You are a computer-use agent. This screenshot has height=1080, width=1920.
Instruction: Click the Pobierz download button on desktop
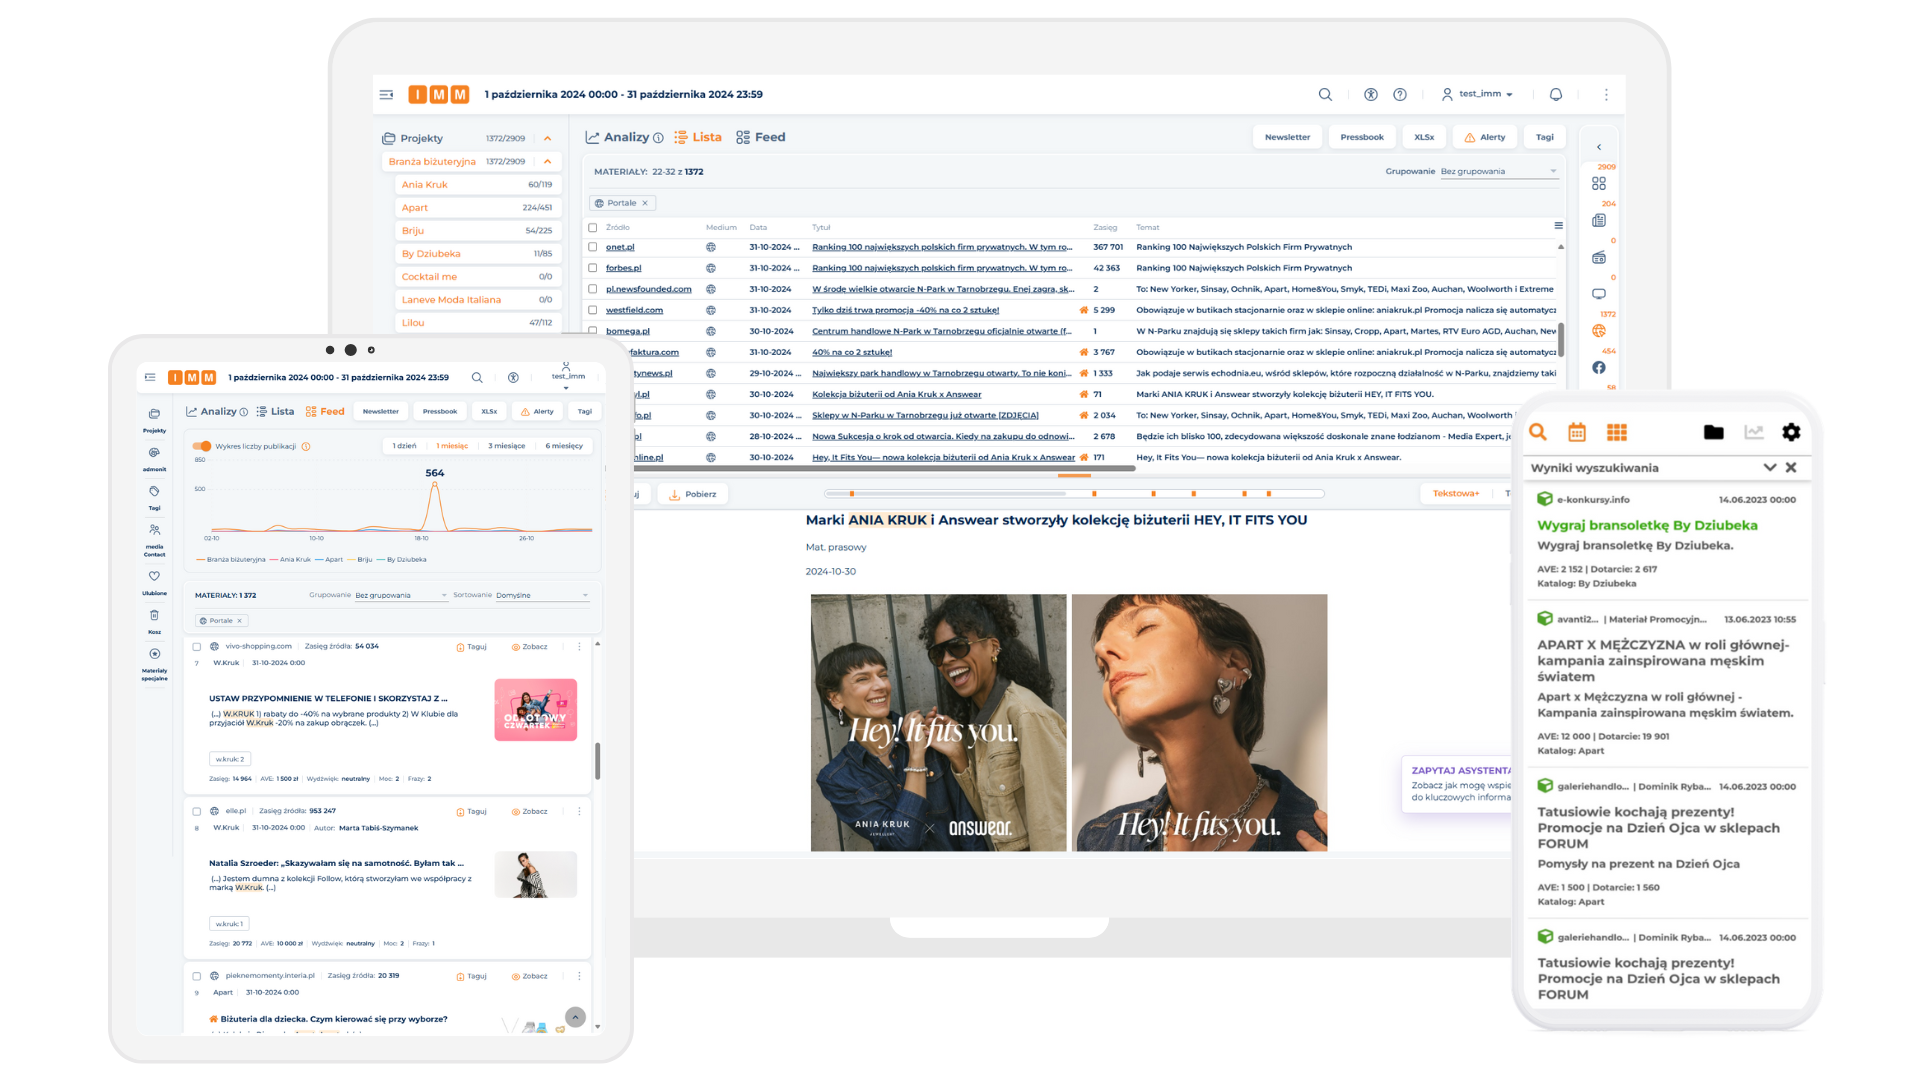(x=693, y=494)
